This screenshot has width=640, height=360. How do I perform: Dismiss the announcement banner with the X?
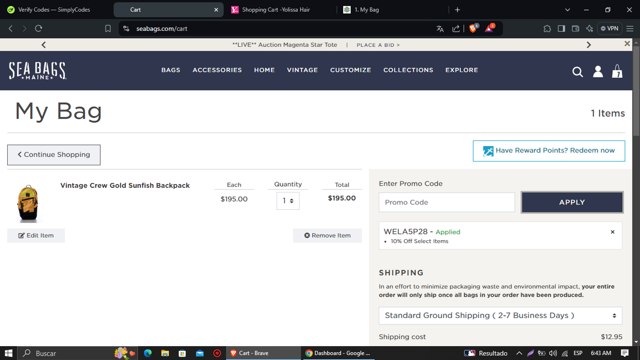[627, 44]
